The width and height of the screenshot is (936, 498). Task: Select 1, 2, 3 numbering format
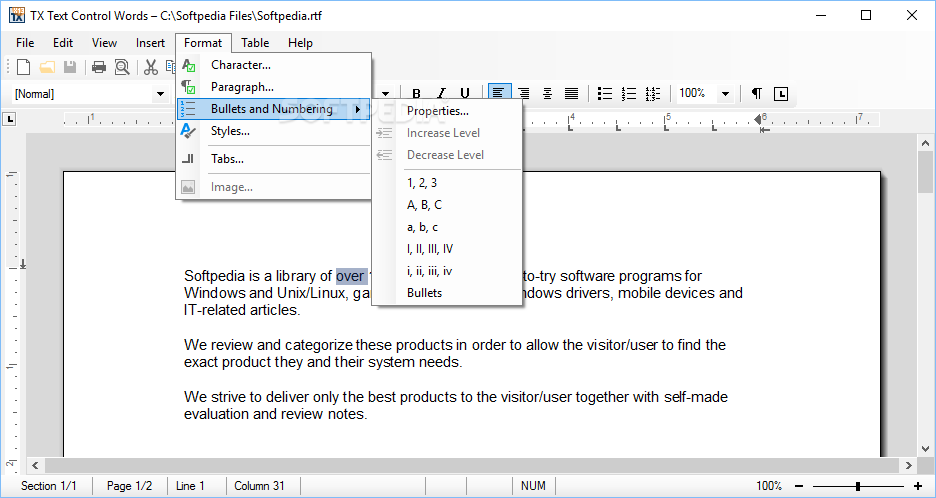[x=447, y=183]
